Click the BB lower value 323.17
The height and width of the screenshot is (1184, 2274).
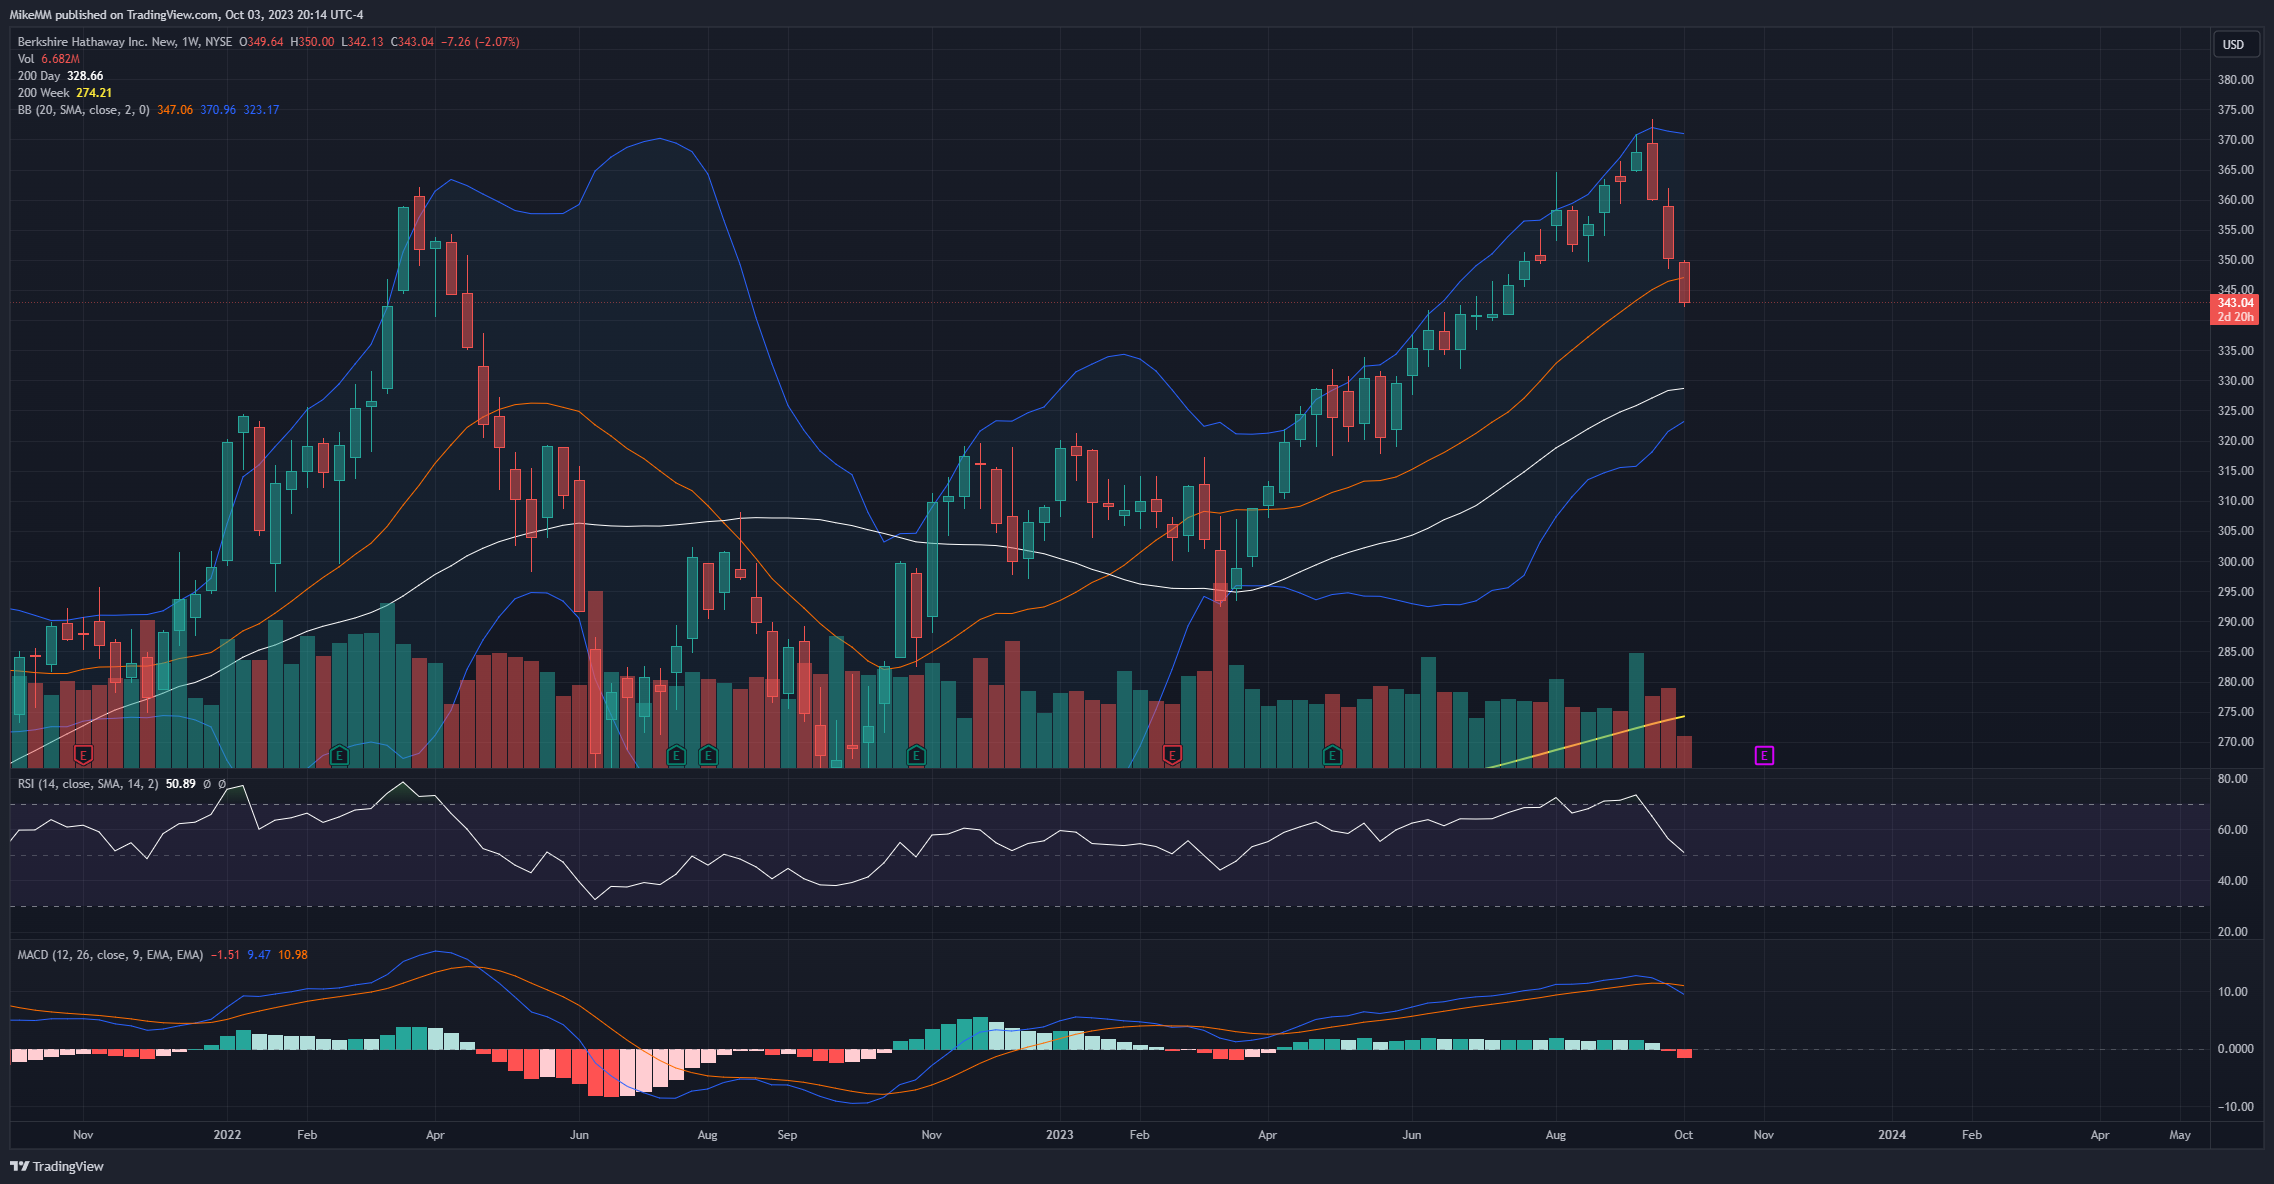coord(261,110)
